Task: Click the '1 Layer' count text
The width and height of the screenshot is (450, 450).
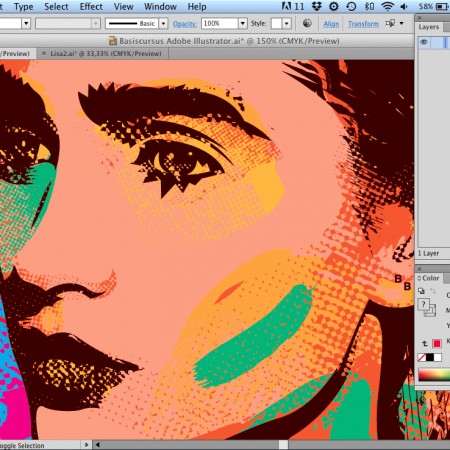Action: click(x=428, y=253)
